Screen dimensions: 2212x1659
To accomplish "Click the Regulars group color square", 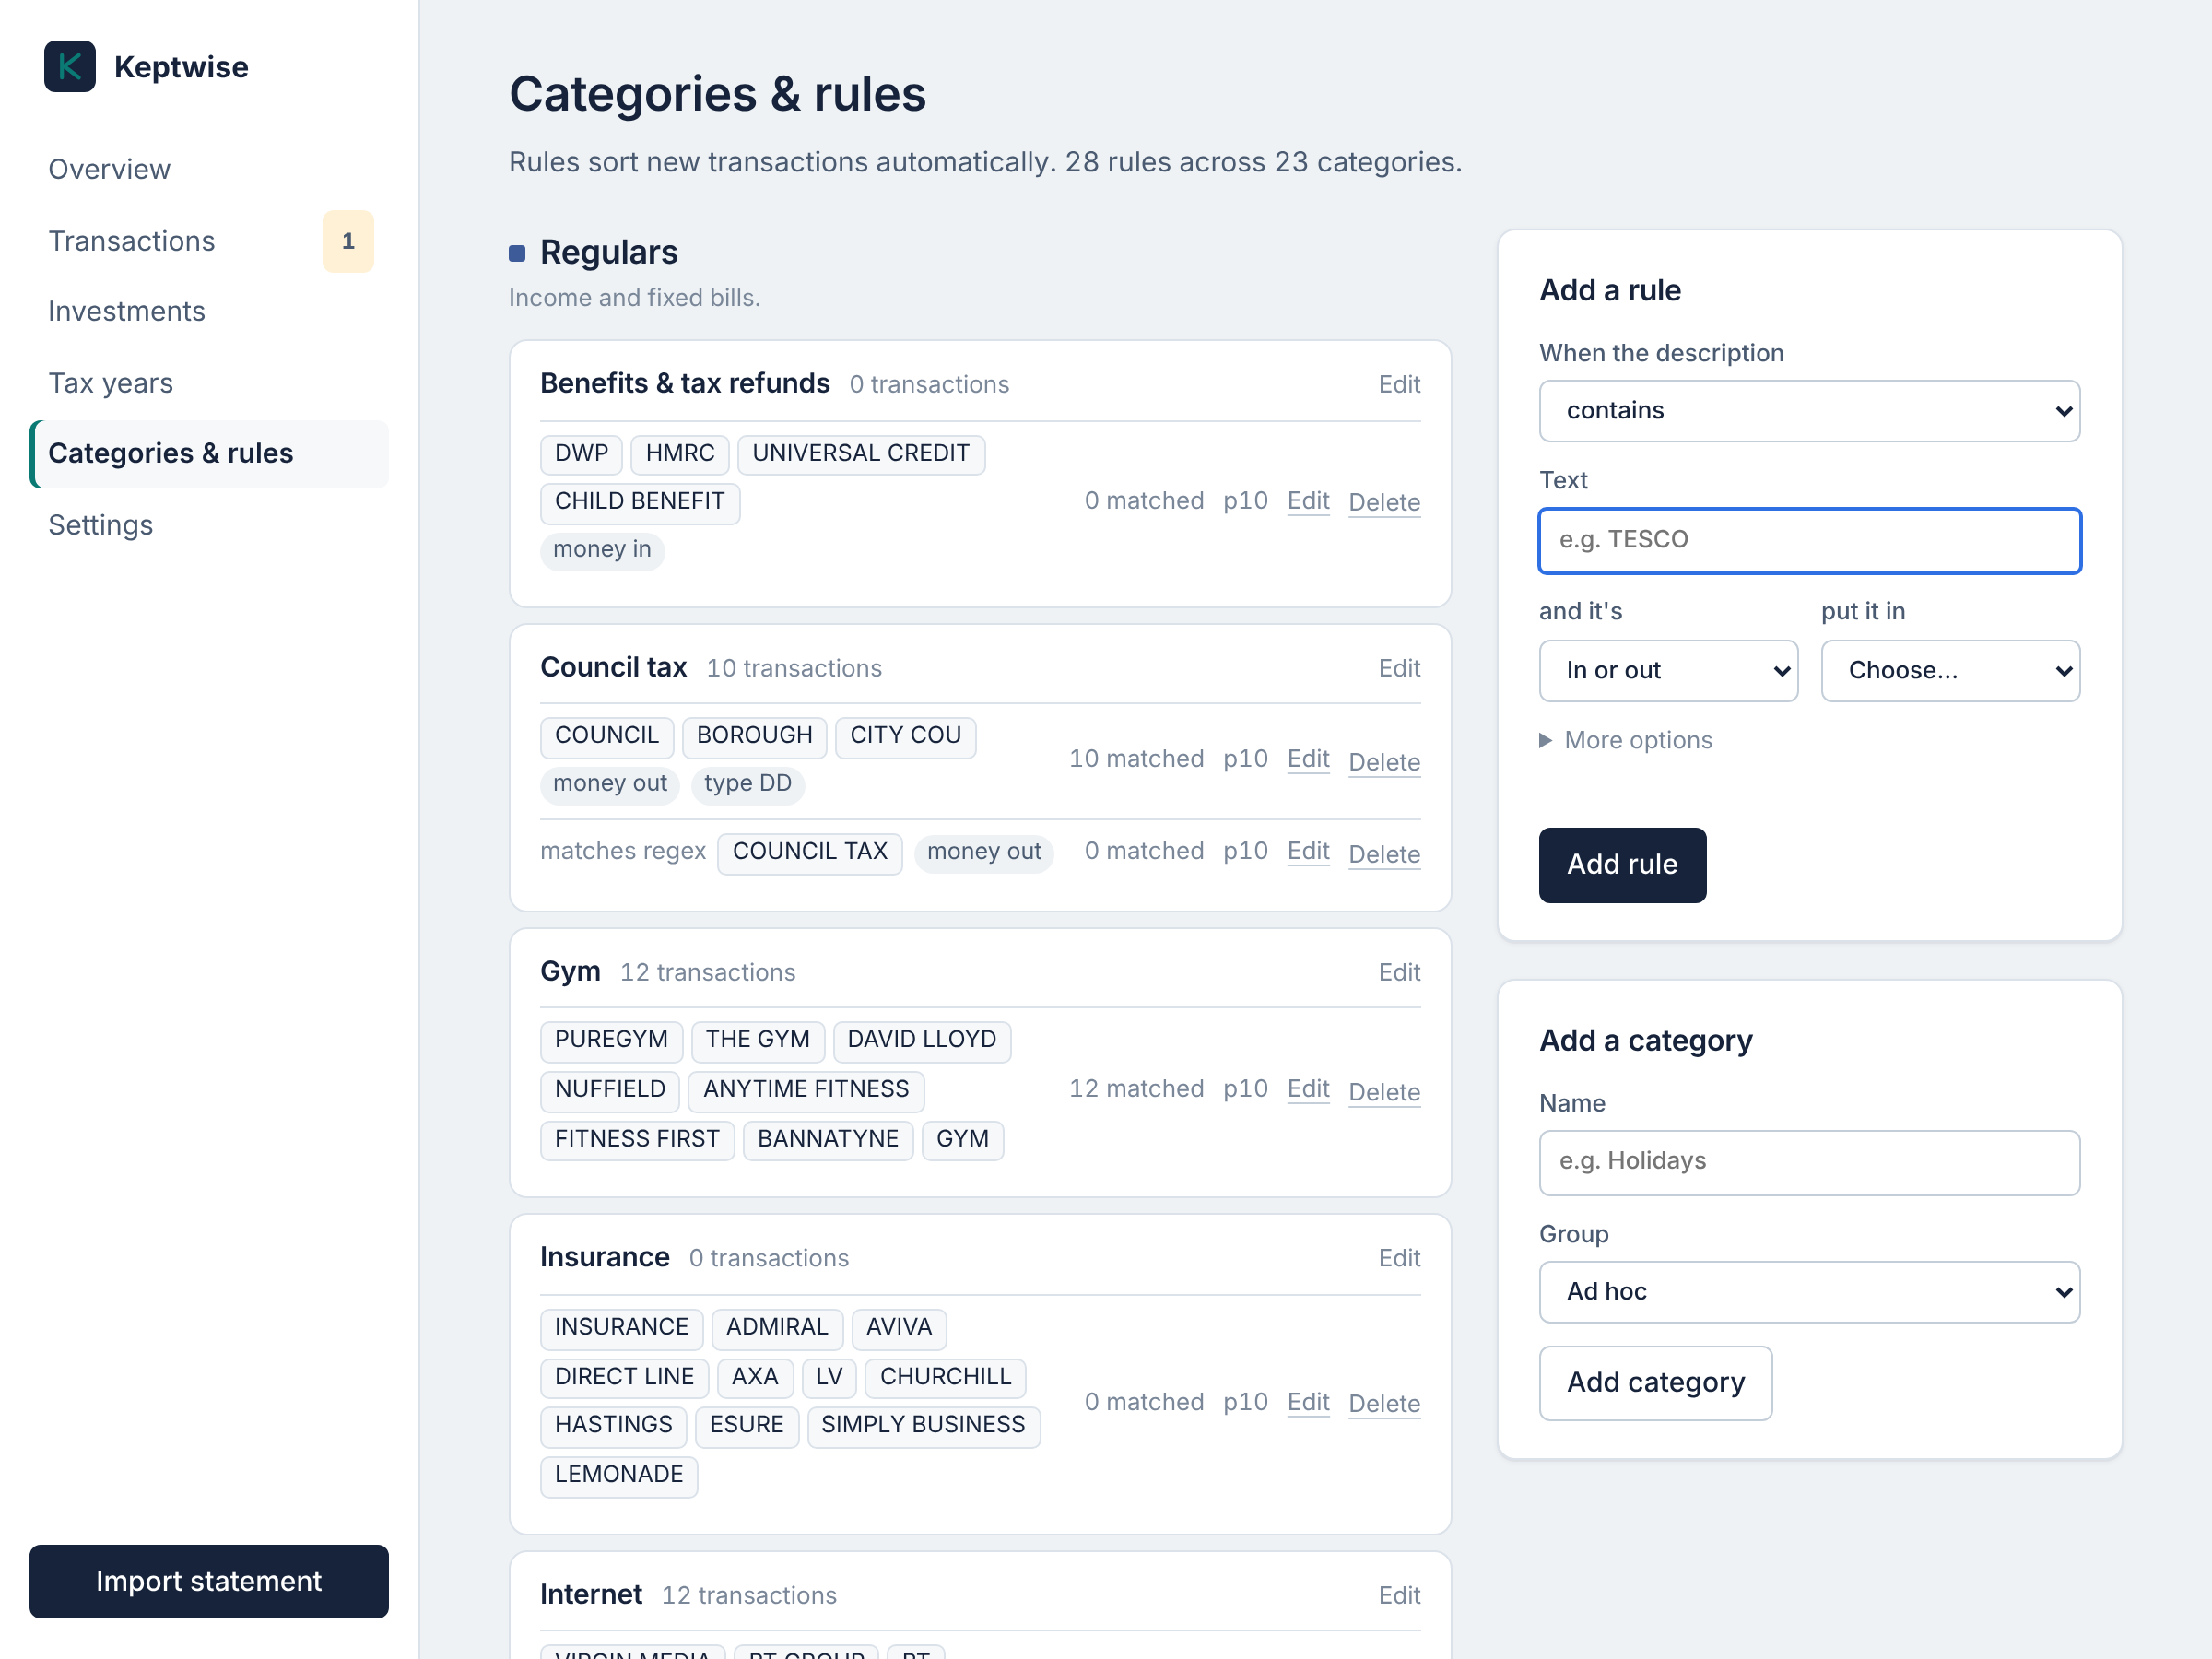I will coord(517,253).
